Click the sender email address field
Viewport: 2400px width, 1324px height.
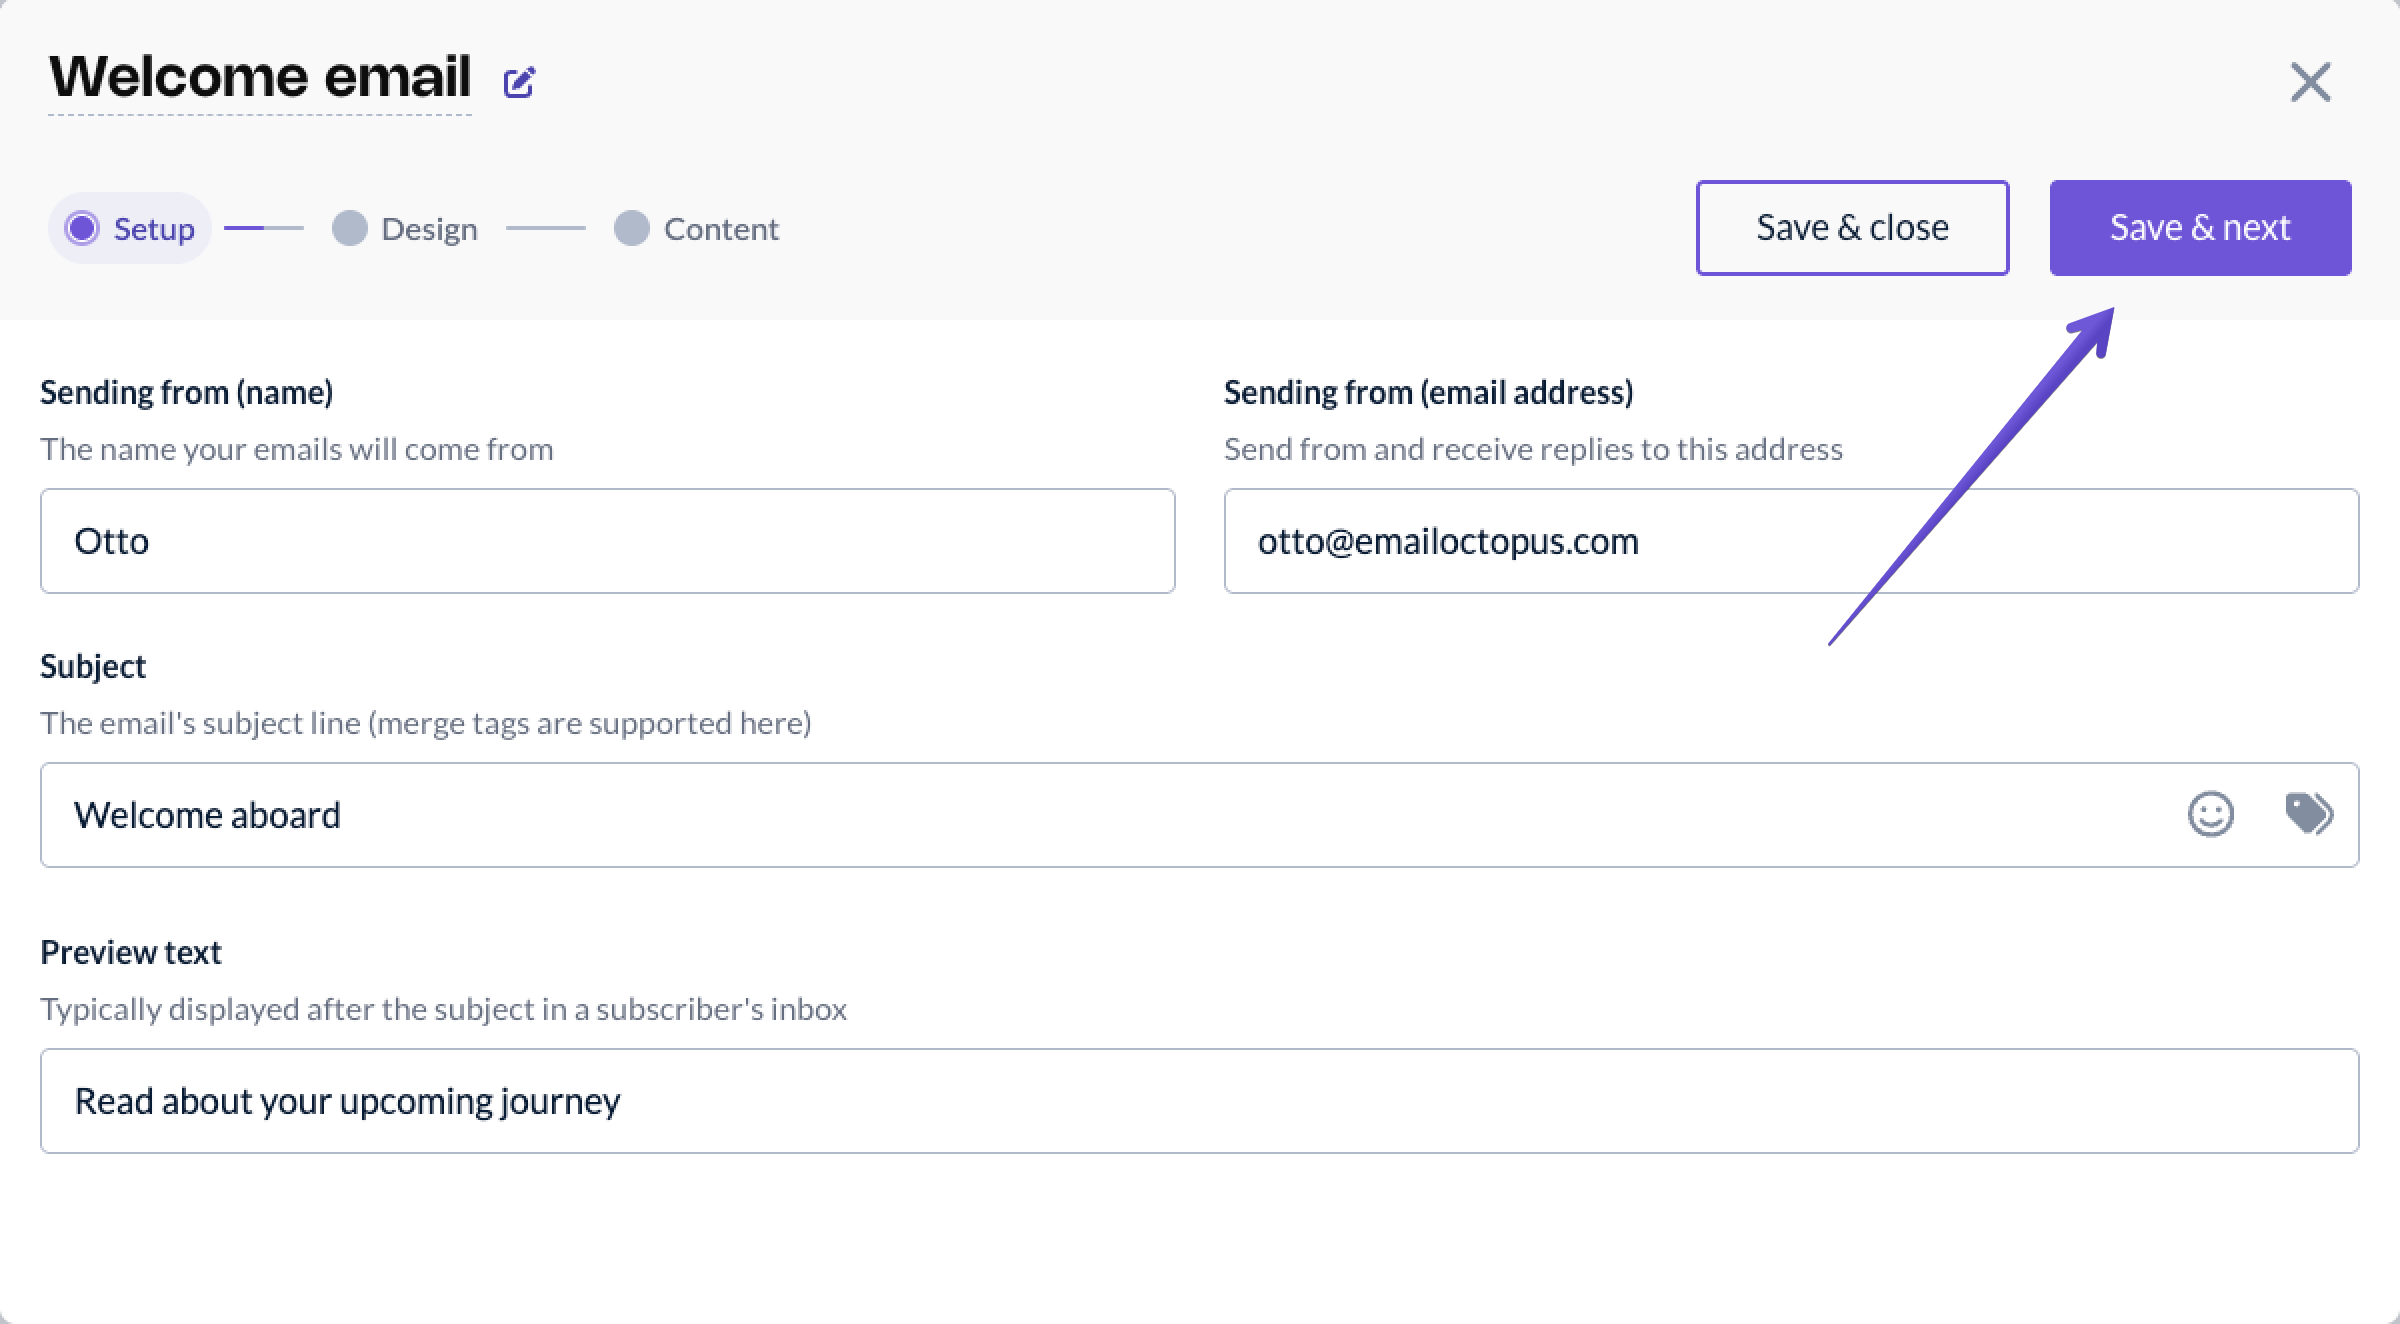coord(1790,541)
